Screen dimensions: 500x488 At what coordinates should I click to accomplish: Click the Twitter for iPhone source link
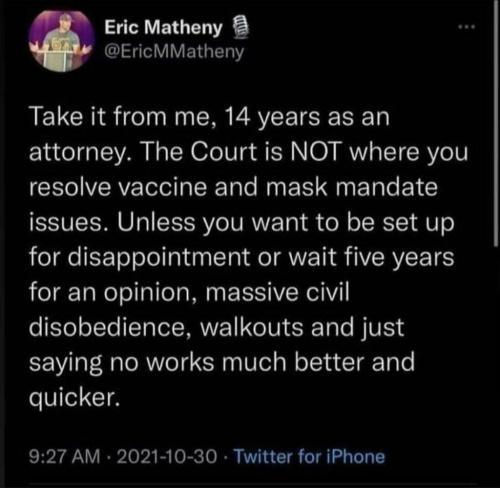pos(309,456)
